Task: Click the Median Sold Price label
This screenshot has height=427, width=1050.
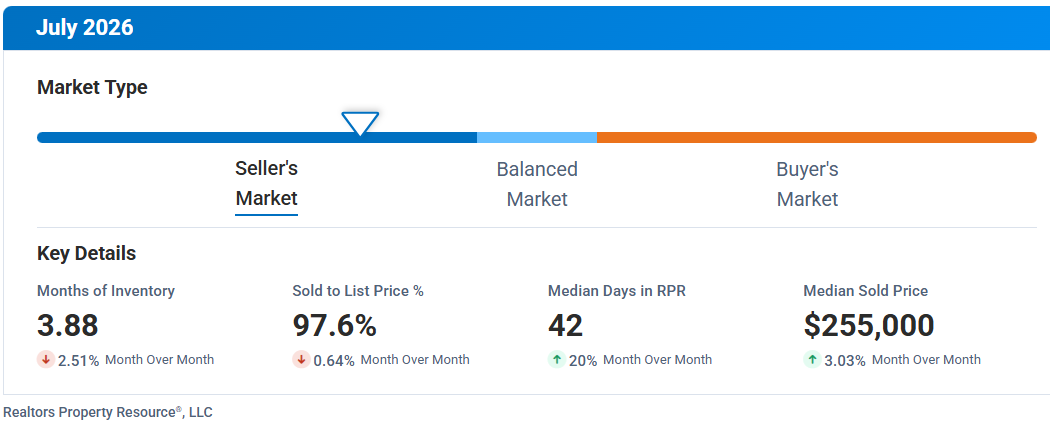Action: [866, 291]
